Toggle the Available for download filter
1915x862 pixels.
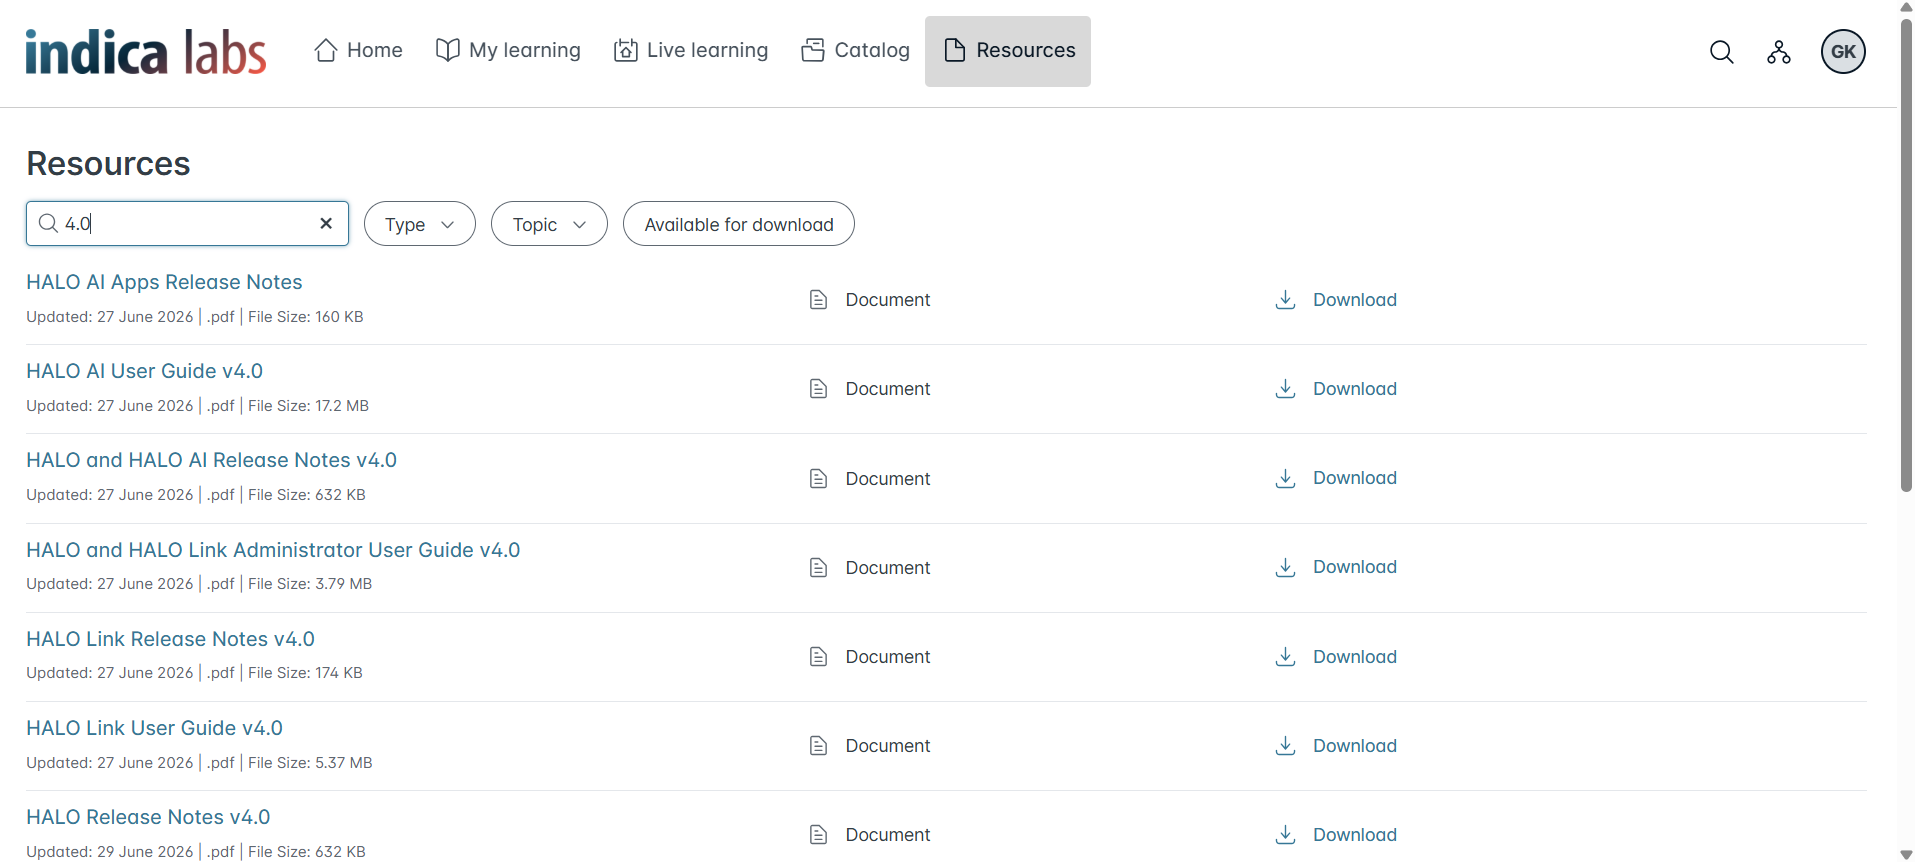click(x=739, y=224)
